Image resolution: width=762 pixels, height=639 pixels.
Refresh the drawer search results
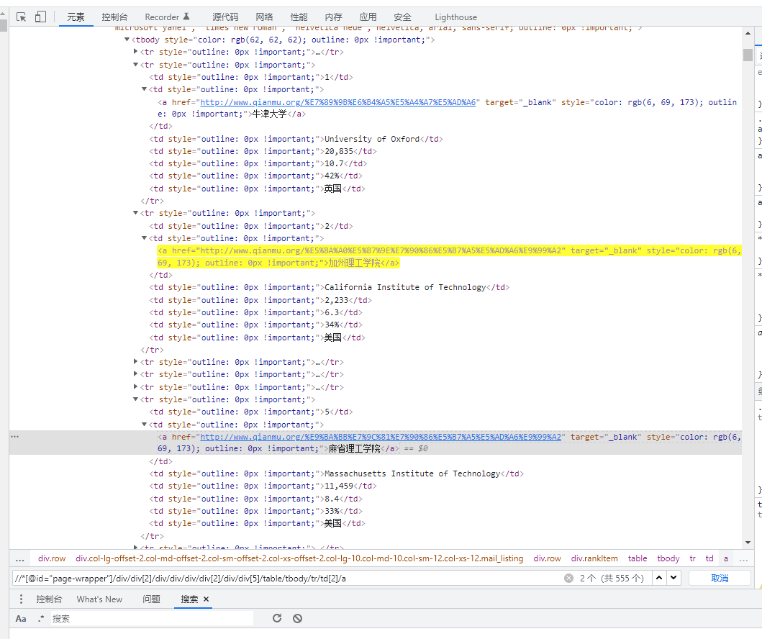[277, 618]
